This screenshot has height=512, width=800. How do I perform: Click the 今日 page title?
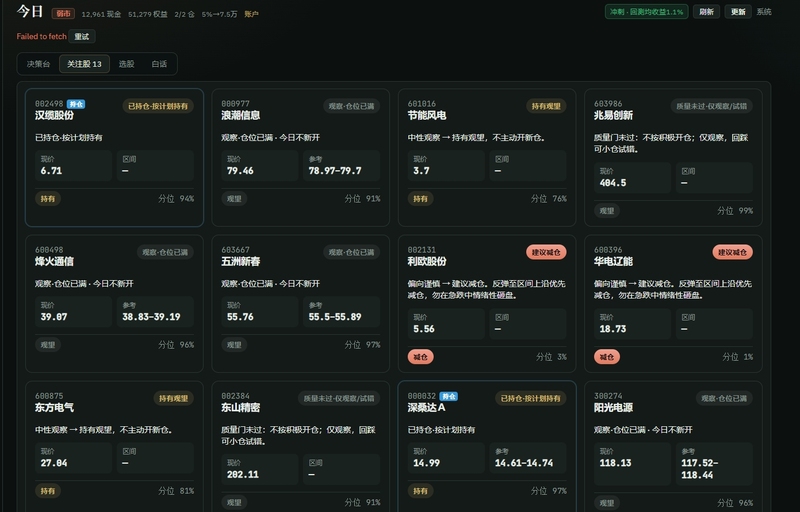tap(30, 11)
